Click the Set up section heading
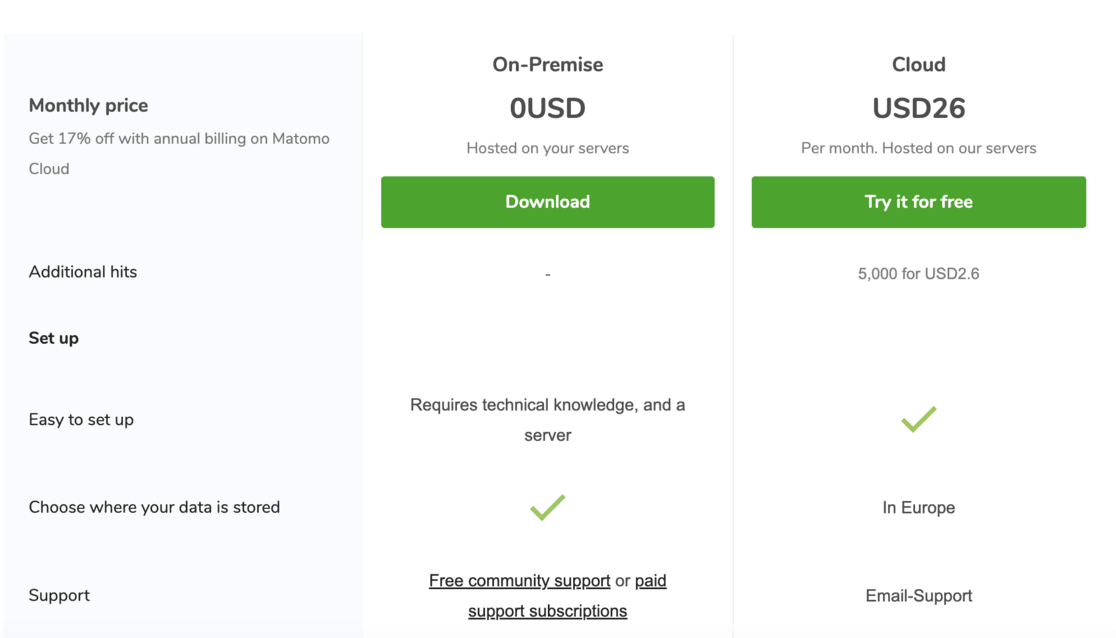 tap(54, 338)
